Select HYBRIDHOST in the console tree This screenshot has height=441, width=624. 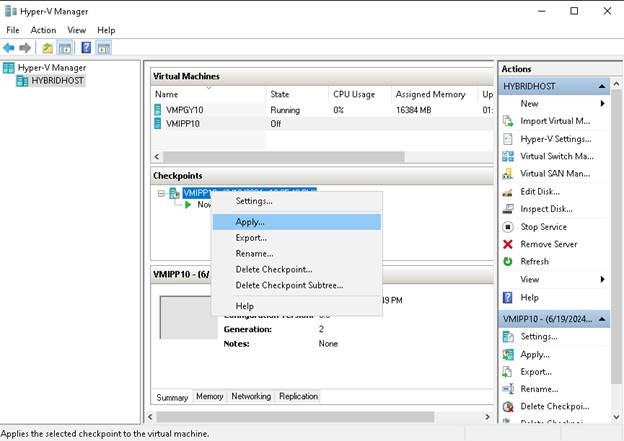57,81
